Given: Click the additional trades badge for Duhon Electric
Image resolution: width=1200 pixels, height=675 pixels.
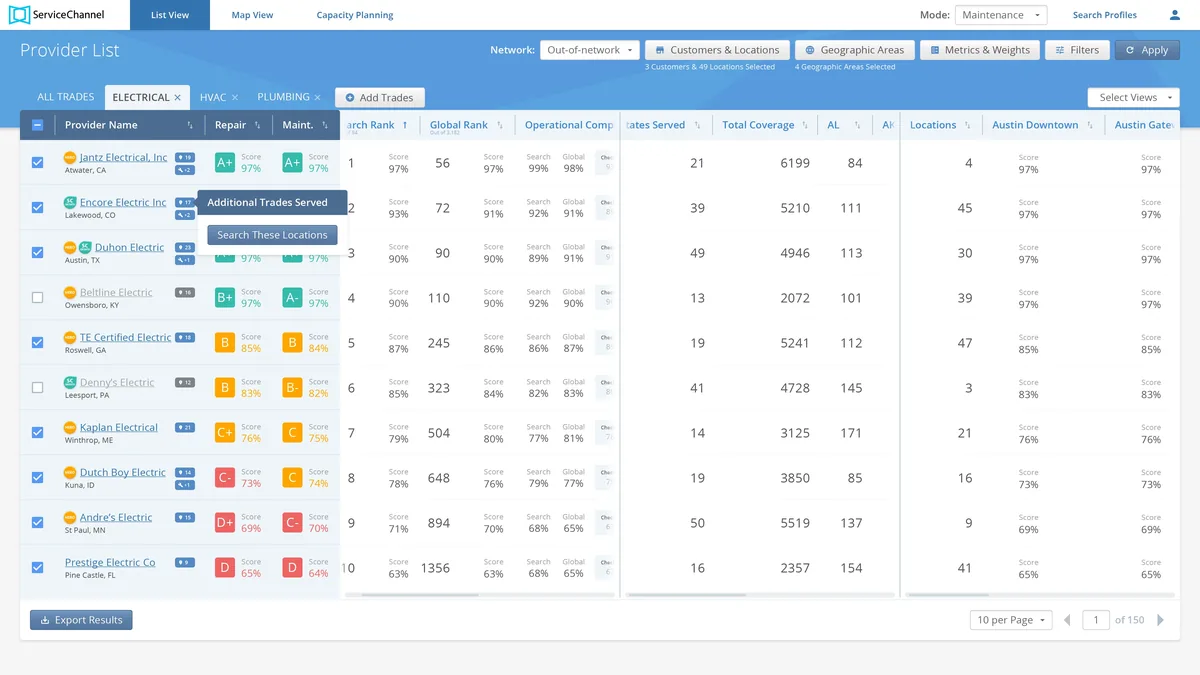Looking at the screenshot, I should [185, 260].
